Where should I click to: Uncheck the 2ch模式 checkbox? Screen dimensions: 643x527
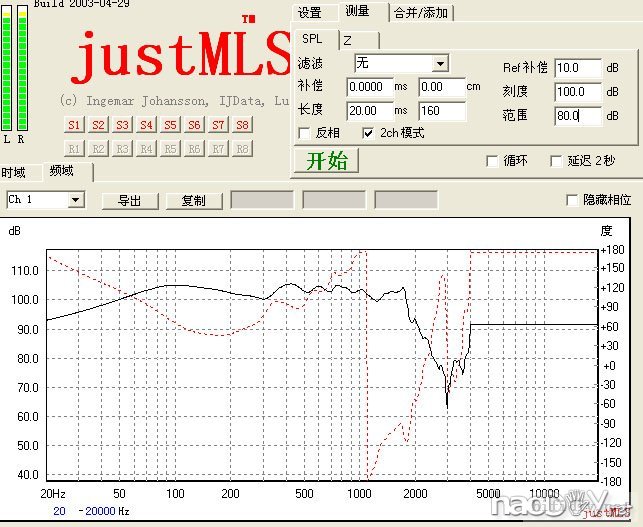pos(368,133)
